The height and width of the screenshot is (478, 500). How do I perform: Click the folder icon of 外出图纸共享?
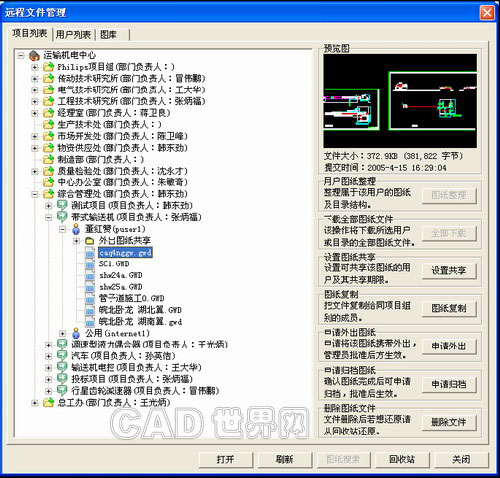89,240
